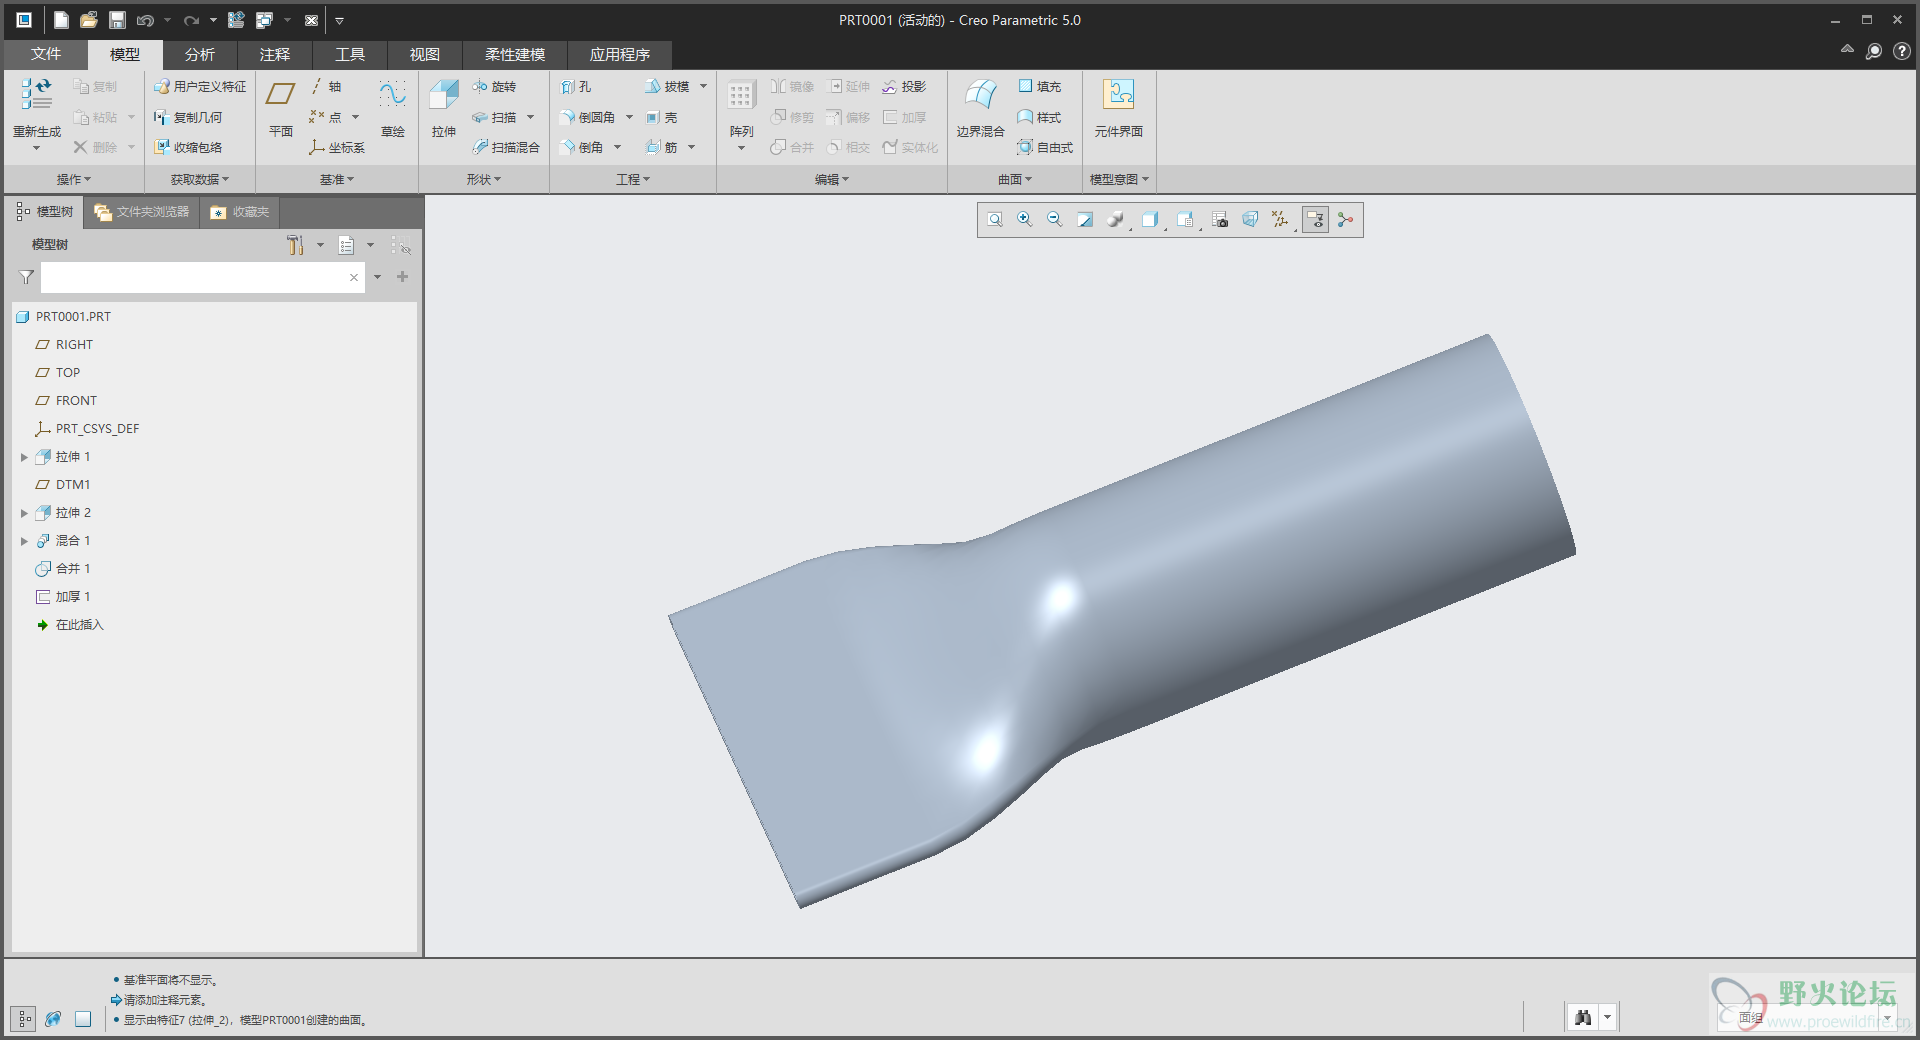Switch to the 注释 ribbon tab
This screenshot has height=1040, width=1920.
click(x=275, y=54)
